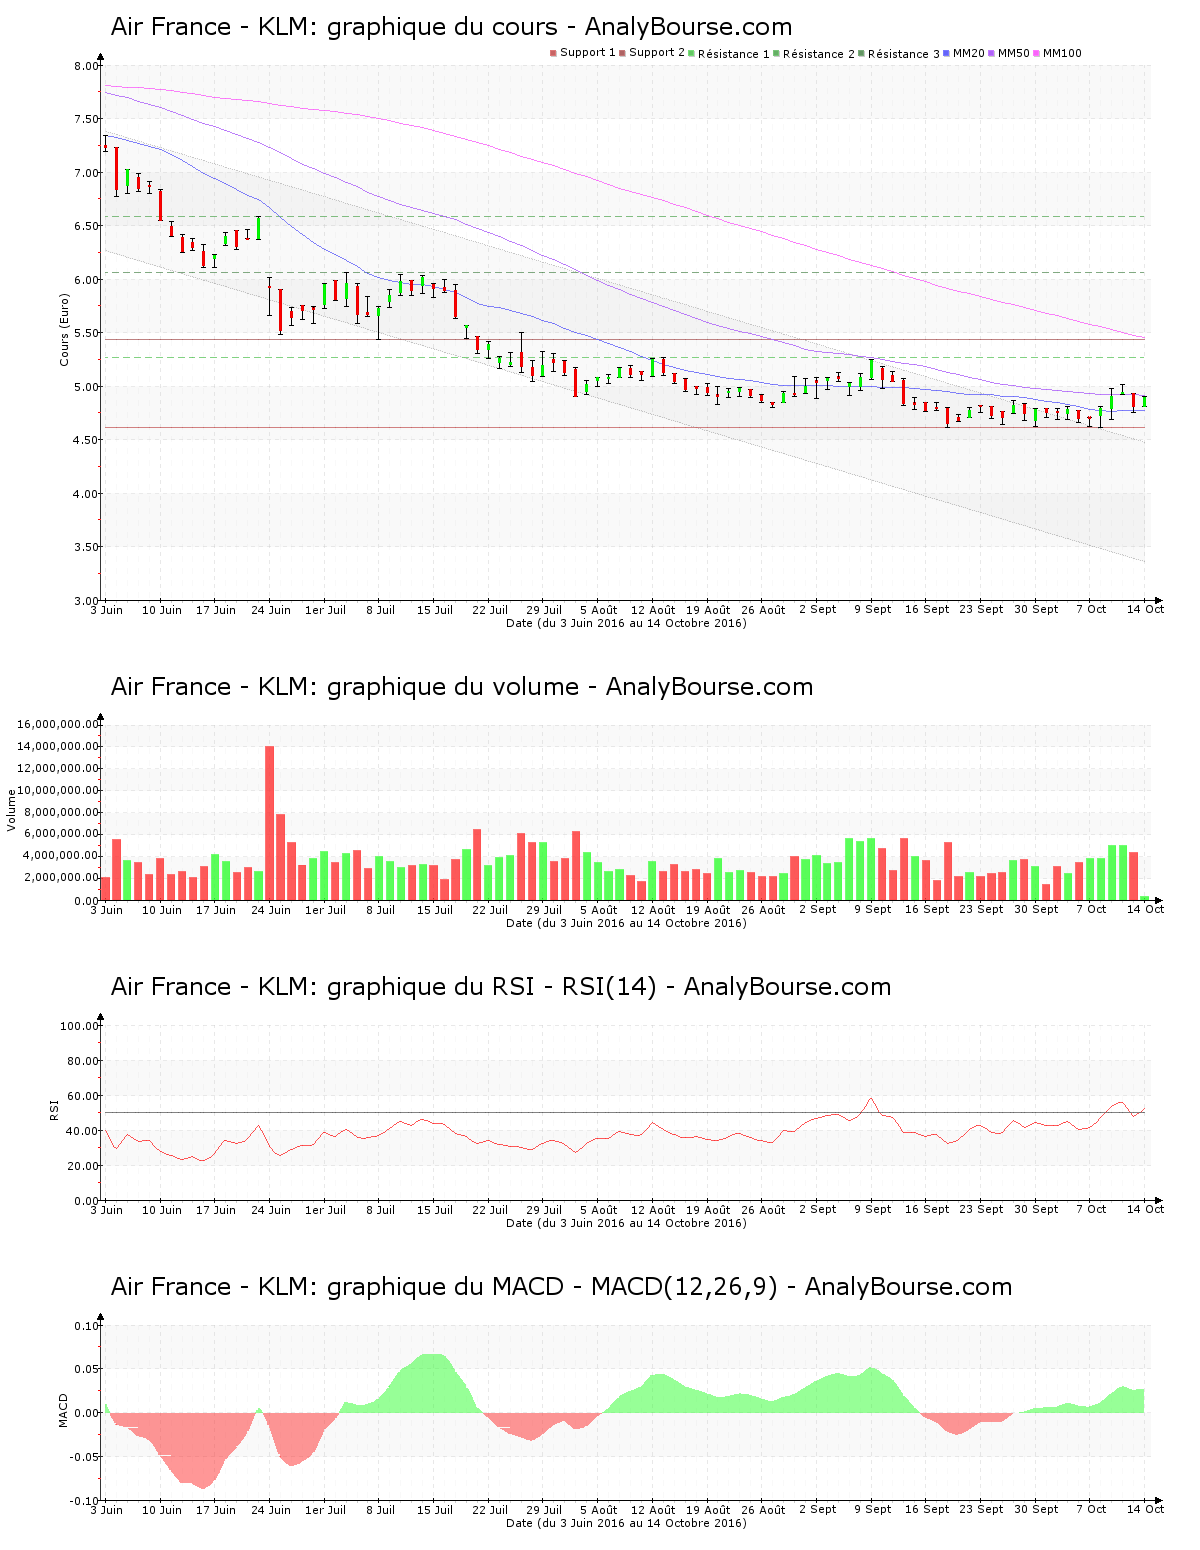Screen dimensions: 1200x1550
Task: Click the 4.50 price axis value
Action: click(x=85, y=441)
